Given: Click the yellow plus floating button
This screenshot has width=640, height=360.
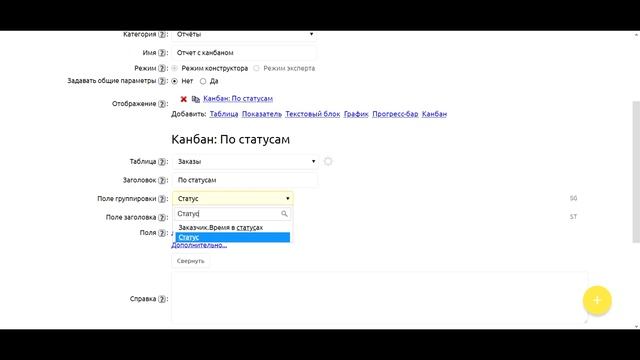Looking at the screenshot, I should pyautogui.click(x=597, y=300).
